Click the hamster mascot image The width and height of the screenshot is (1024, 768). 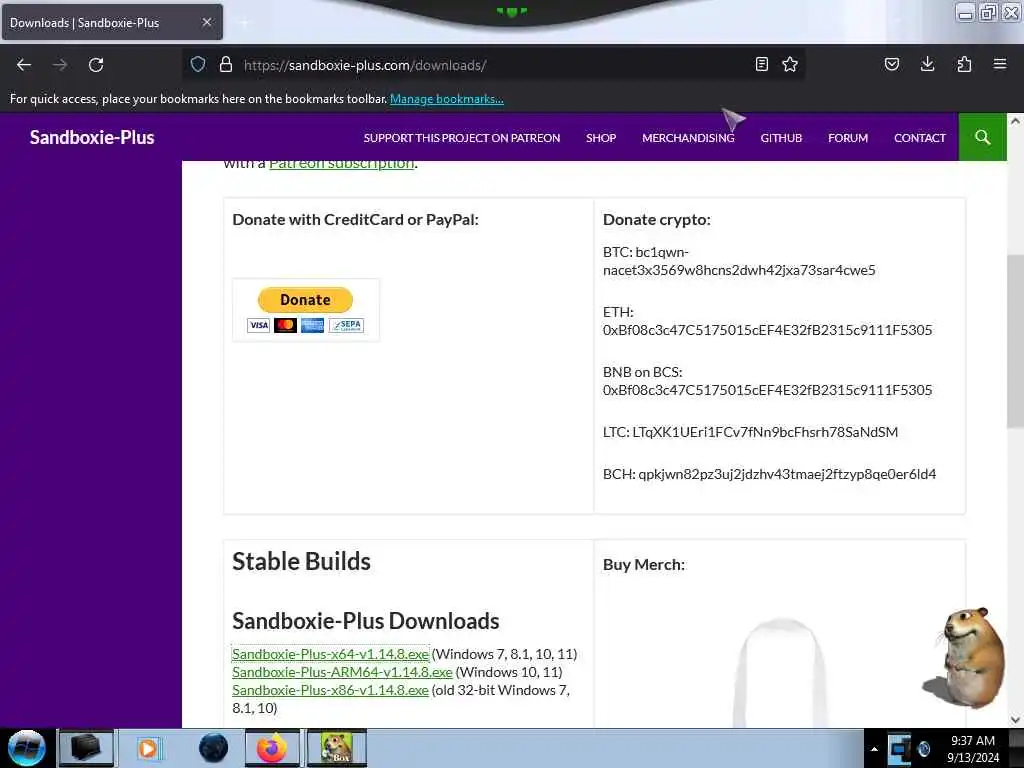[965, 657]
